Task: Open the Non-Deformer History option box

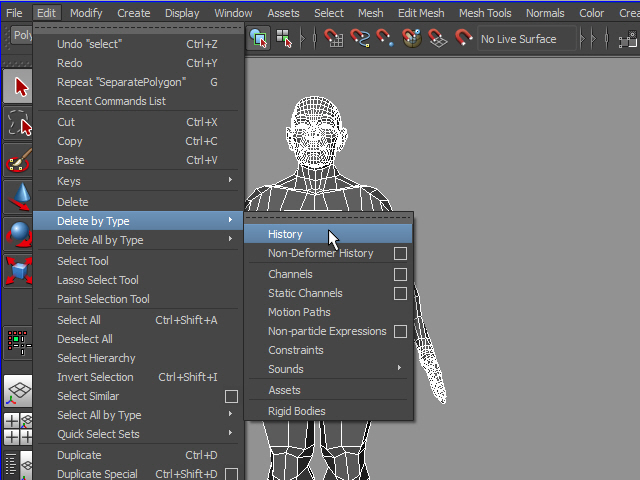Action: [400, 254]
